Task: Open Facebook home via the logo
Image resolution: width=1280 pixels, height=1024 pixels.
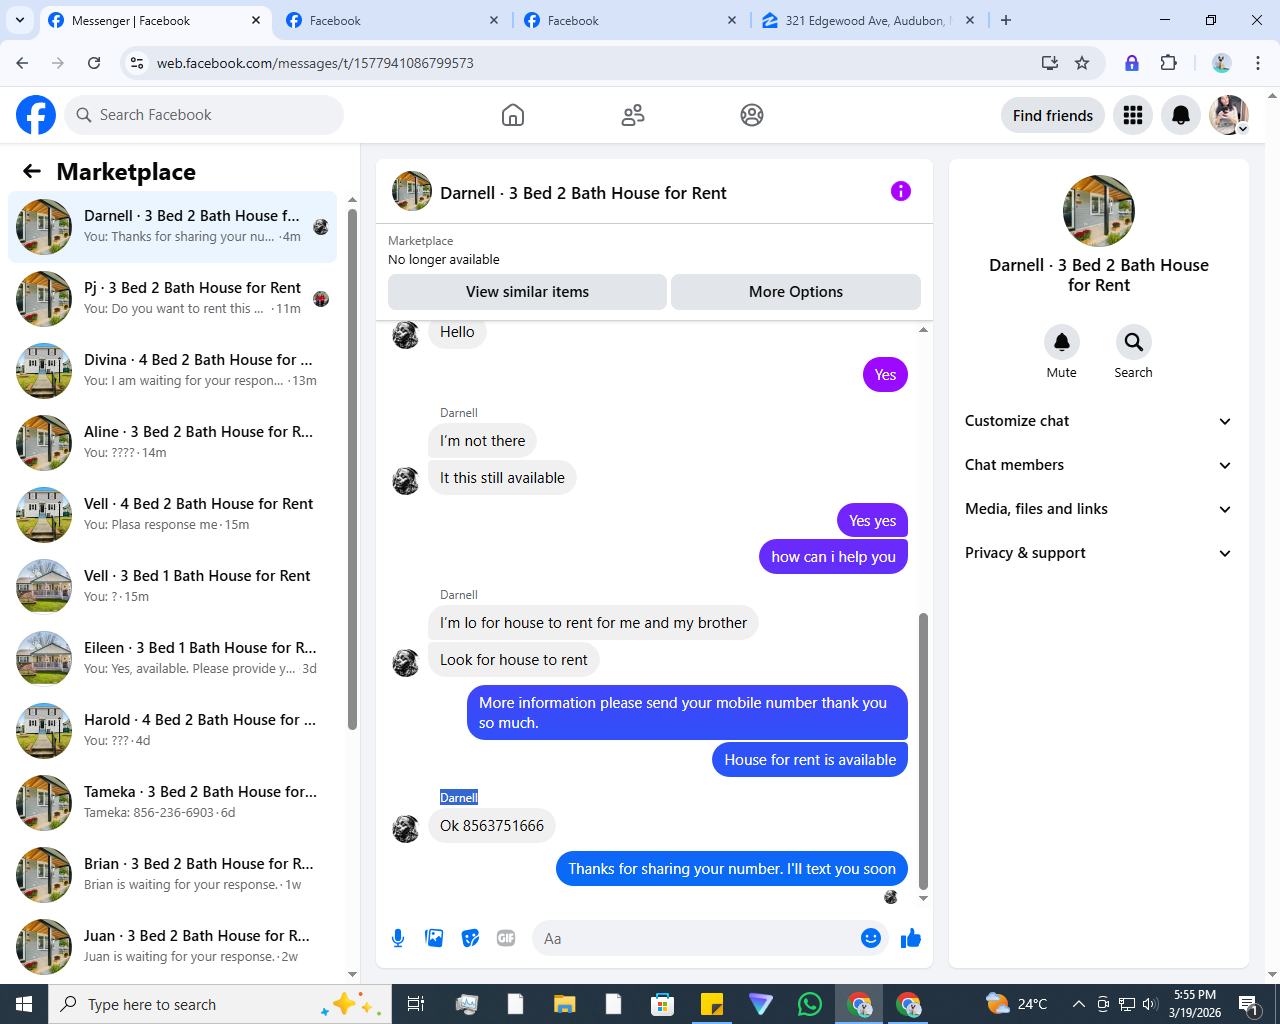Action: point(36,115)
